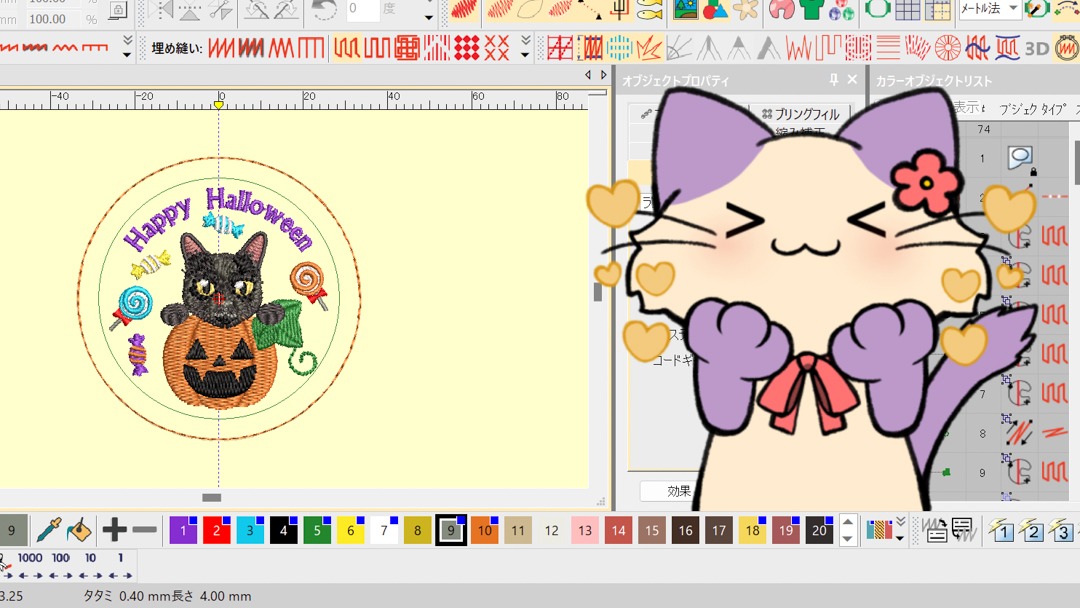Select the 3D stitch effect icon
Viewport: 1080px width, 608px height.
(1037, 48)
